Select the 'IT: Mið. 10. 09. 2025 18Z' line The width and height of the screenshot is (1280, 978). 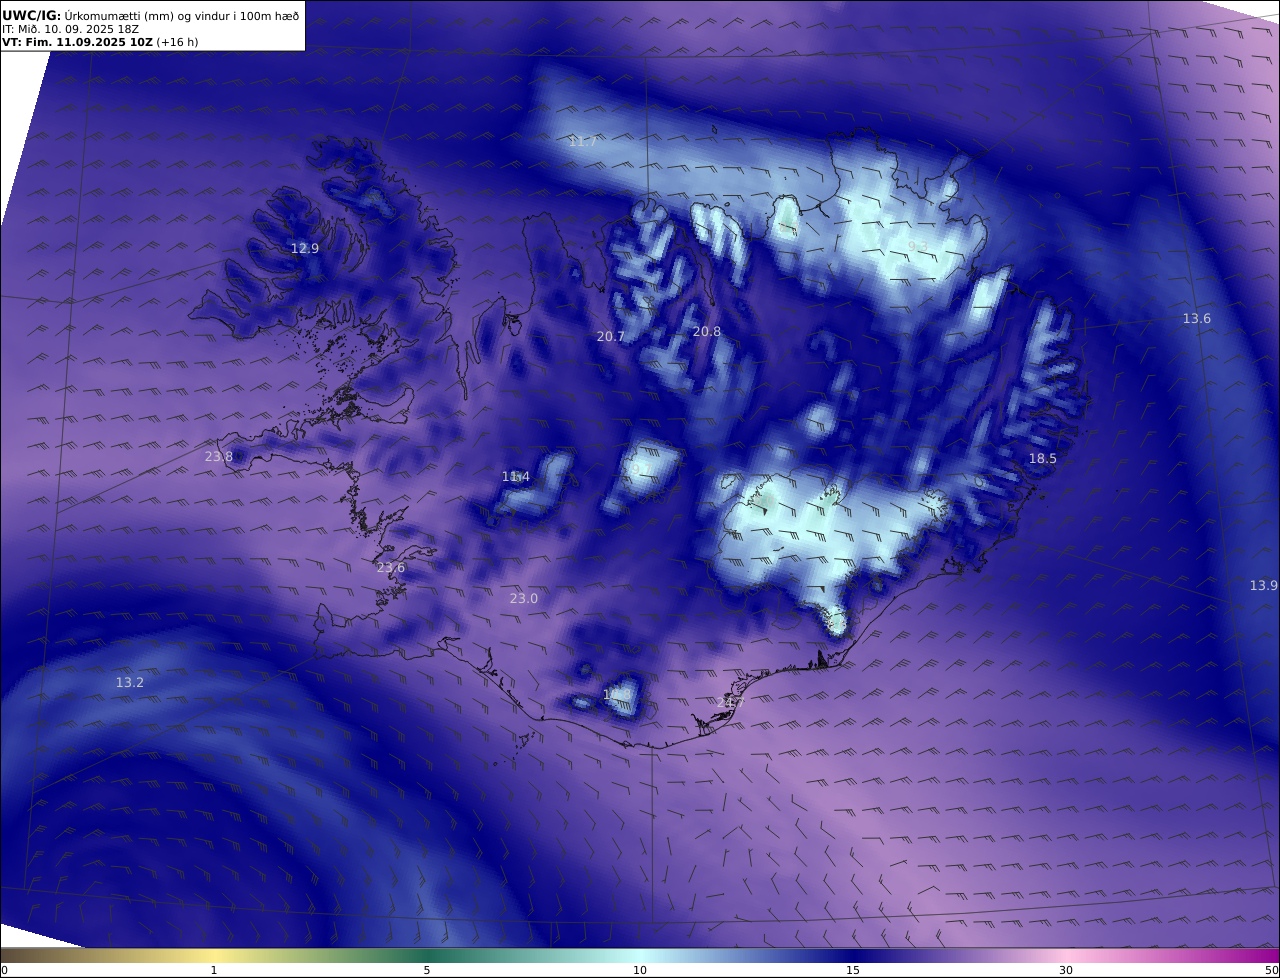click(70, 29)
